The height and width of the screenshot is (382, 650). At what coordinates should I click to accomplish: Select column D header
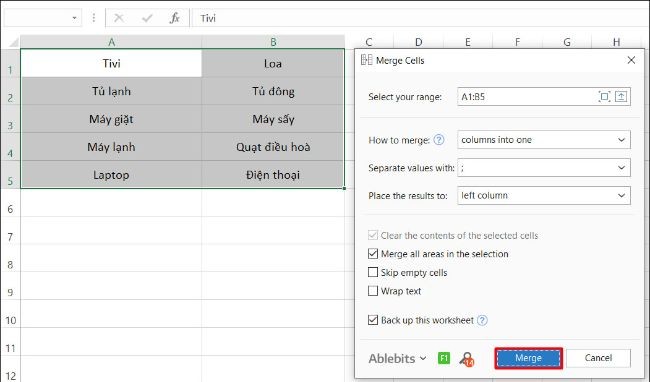click(x=418, y=42)
